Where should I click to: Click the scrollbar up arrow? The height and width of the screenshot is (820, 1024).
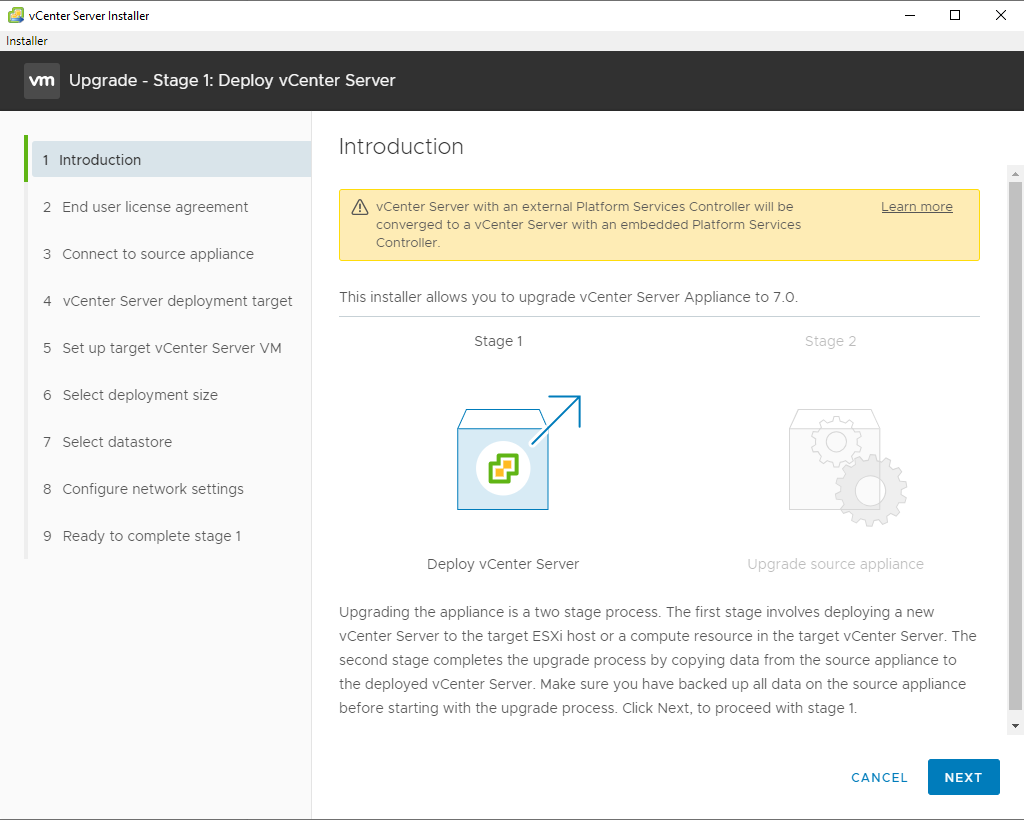pyautogui.click(x=1015, y=174)
